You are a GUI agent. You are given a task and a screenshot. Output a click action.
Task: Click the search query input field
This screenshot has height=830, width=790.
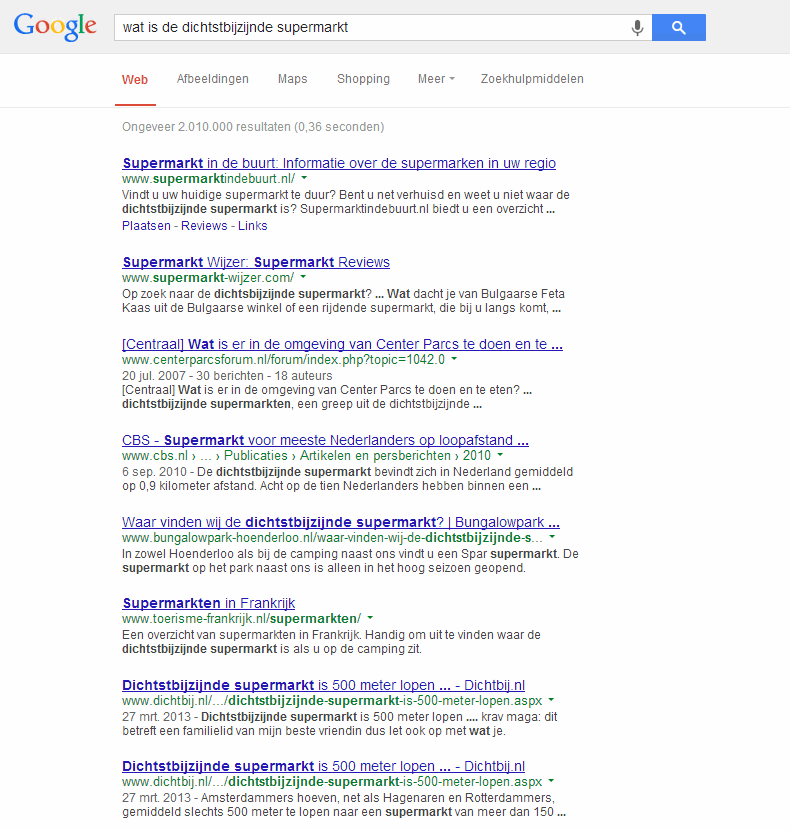pos(370,28)
